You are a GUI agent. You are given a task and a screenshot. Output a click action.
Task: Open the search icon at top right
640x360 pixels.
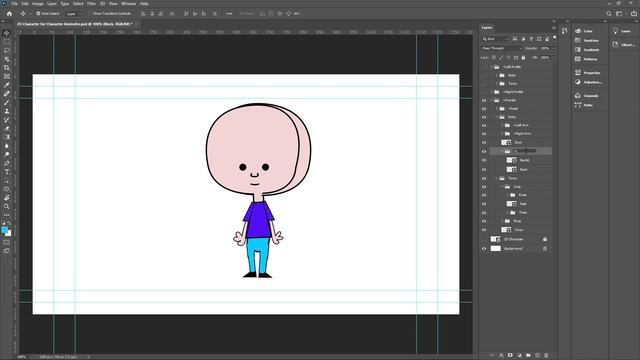point(609,13)
